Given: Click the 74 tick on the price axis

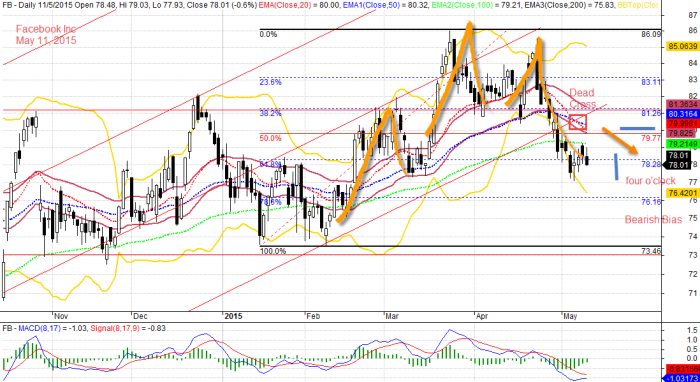Looking at the screenshot, I should (x=693, y=236).
